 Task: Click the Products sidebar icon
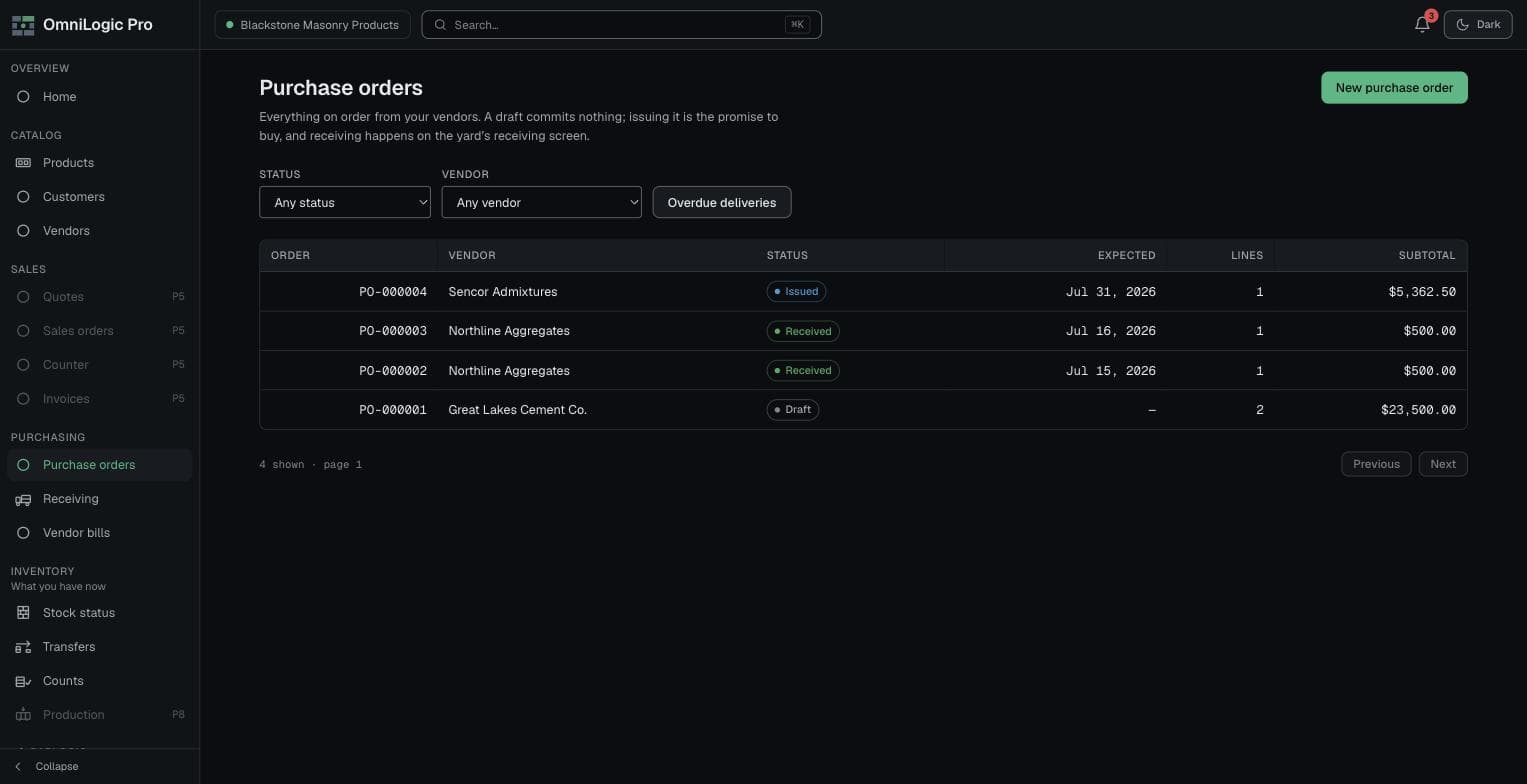pyautogui.click(x=23, y=163)
